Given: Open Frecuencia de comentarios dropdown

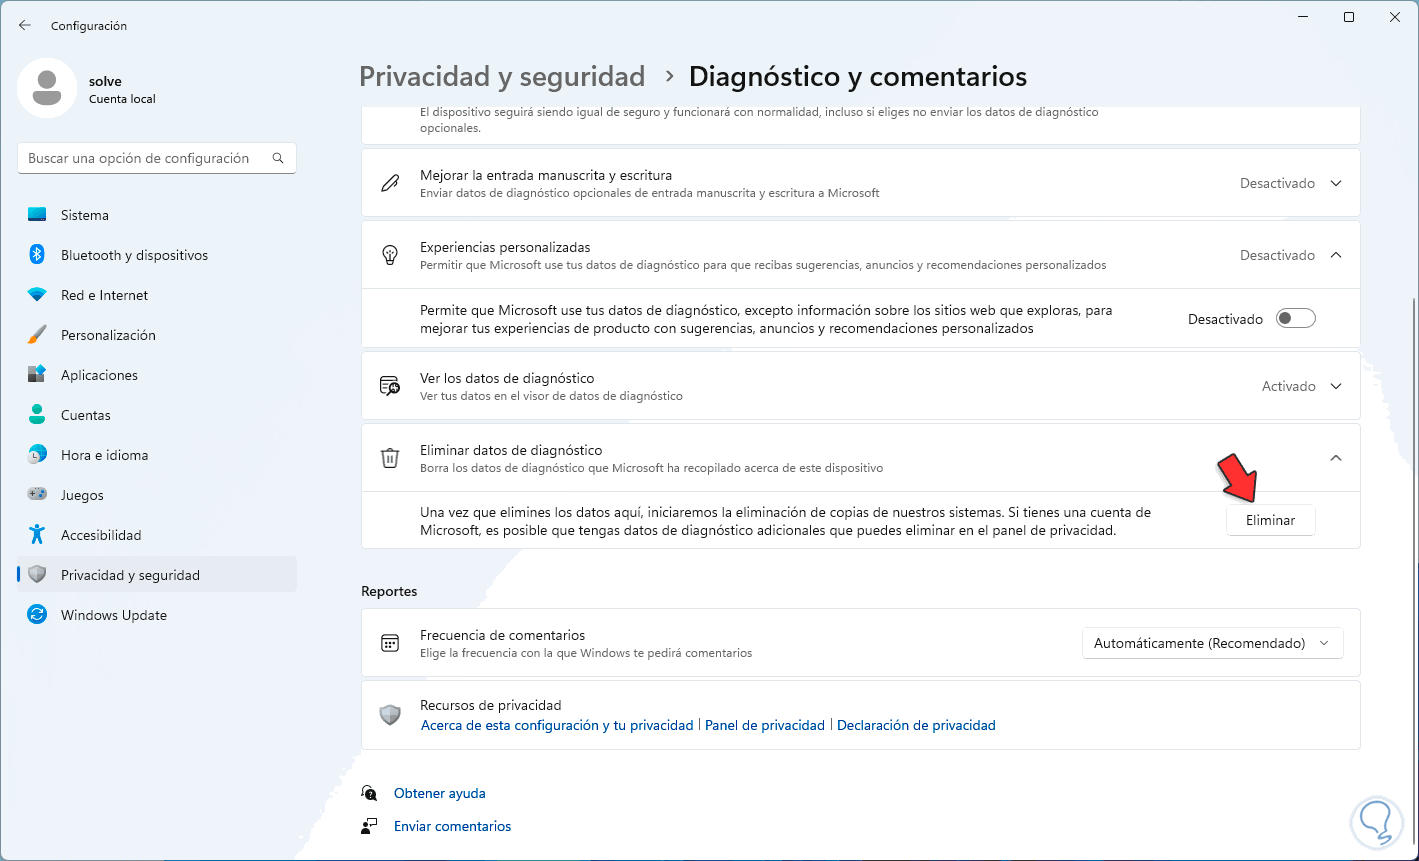Looking at the screenshot, I should click(x=1212, y=644).
